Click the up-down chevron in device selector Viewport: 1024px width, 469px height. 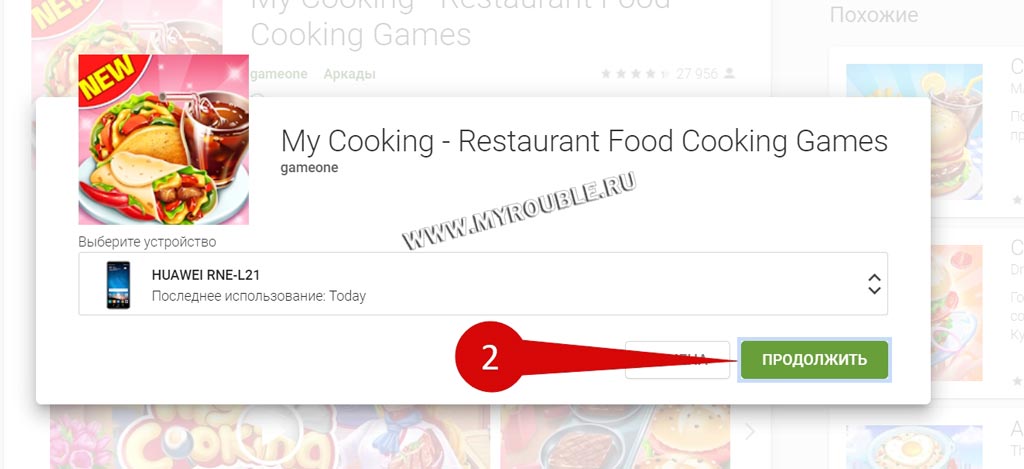[874, 284]
